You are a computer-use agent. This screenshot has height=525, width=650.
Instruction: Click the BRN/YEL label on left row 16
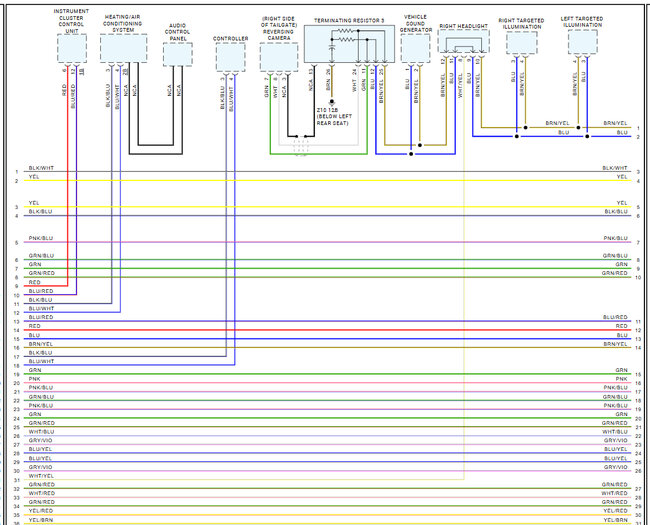click(x=41, y=344)
